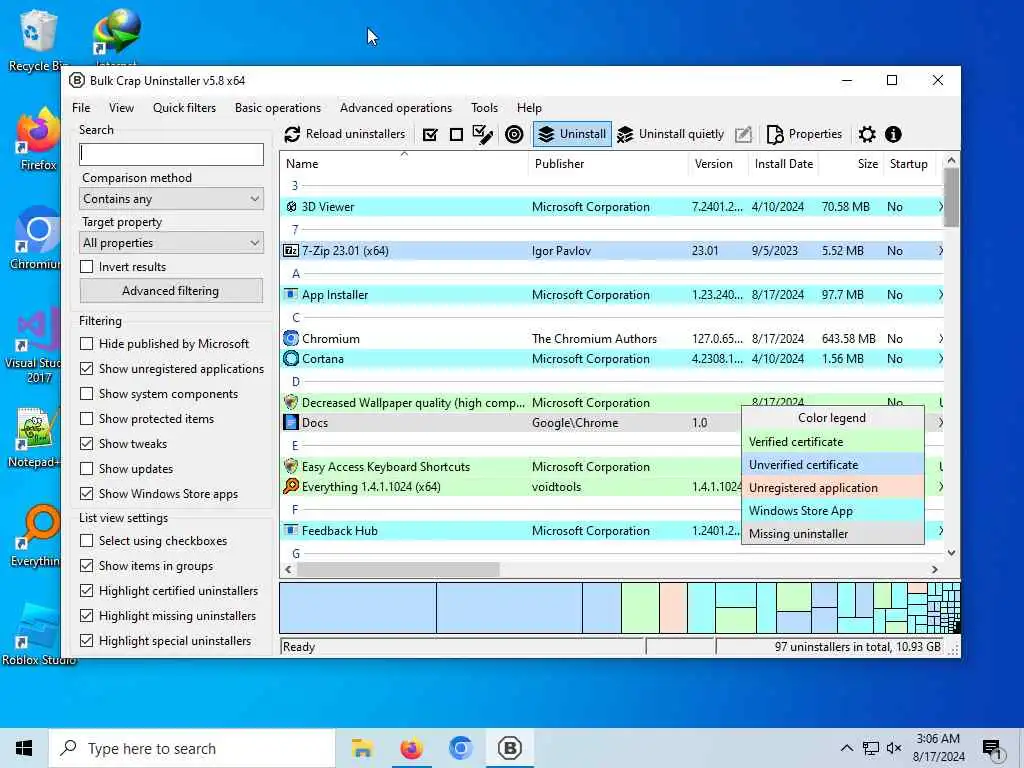Click the Notepad++ desktop shortcut

click(x=35, y=437)
